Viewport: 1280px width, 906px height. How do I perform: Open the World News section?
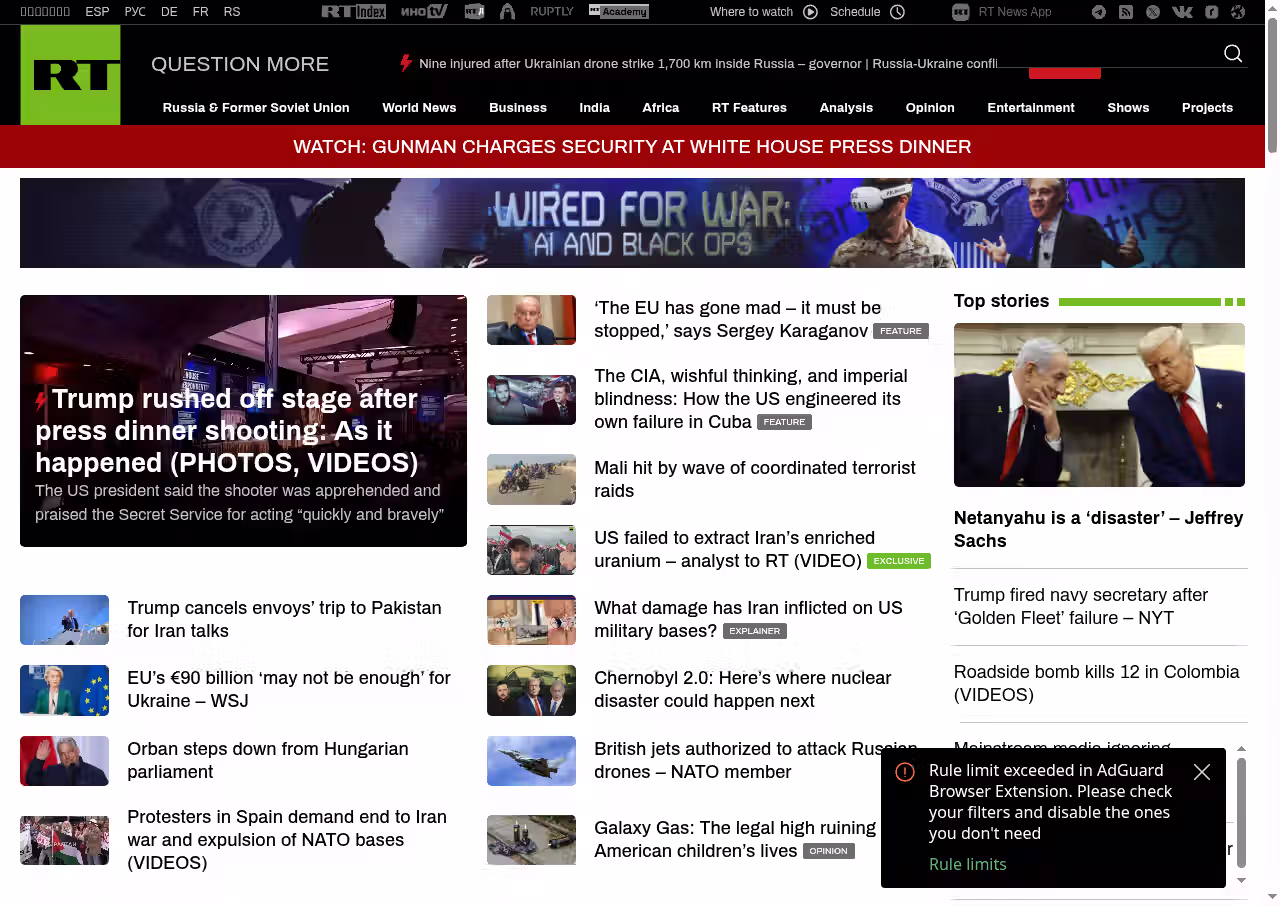click(x=419, y=108)
